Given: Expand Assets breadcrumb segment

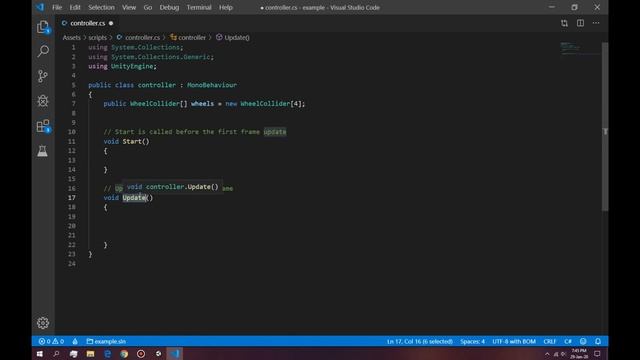Looking at the screenshot, I should [x=71, y=38].
